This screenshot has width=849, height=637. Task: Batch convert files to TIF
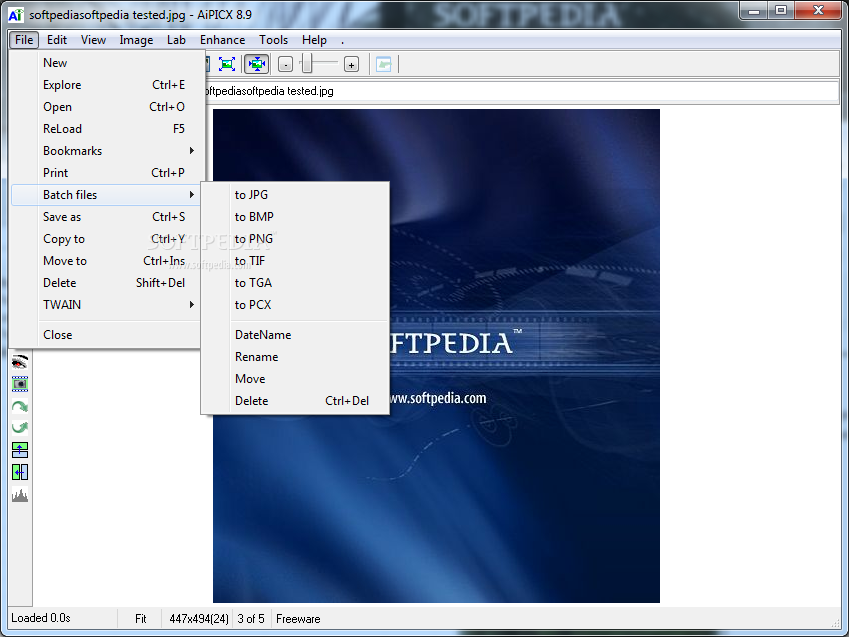coord(295,261)
